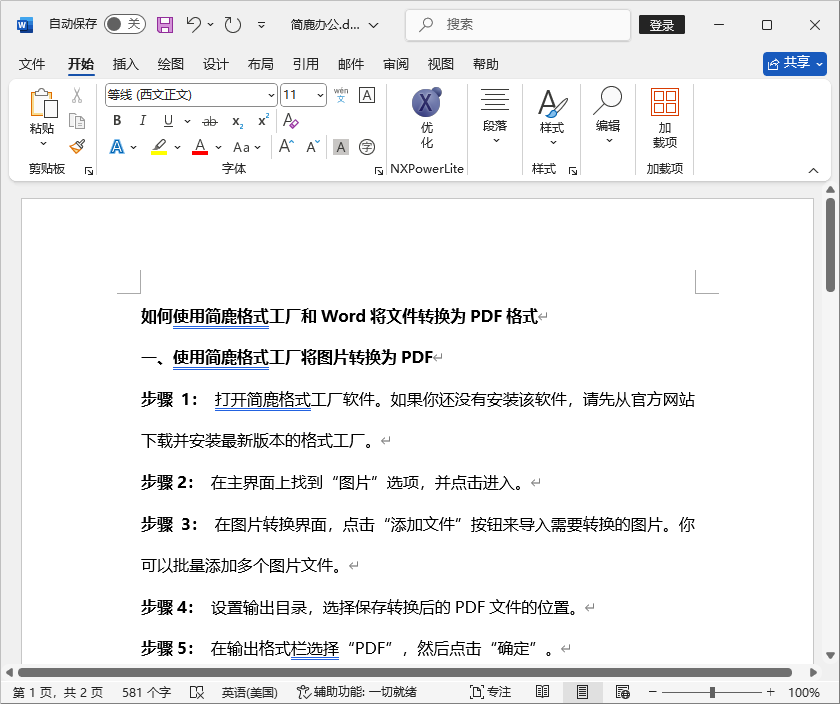
Task: Apply superscript formatting
Action: coord(262,120)
